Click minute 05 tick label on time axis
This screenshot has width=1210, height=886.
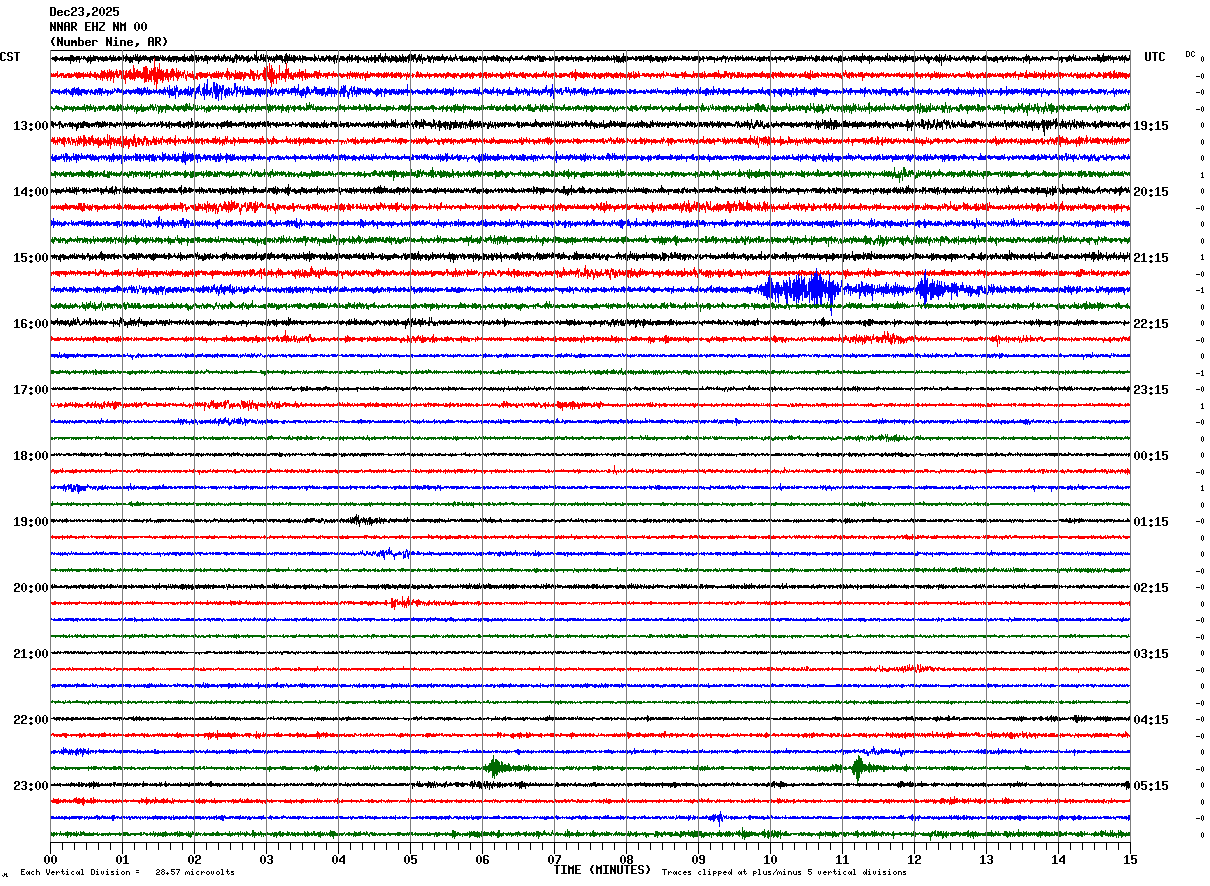410,860
